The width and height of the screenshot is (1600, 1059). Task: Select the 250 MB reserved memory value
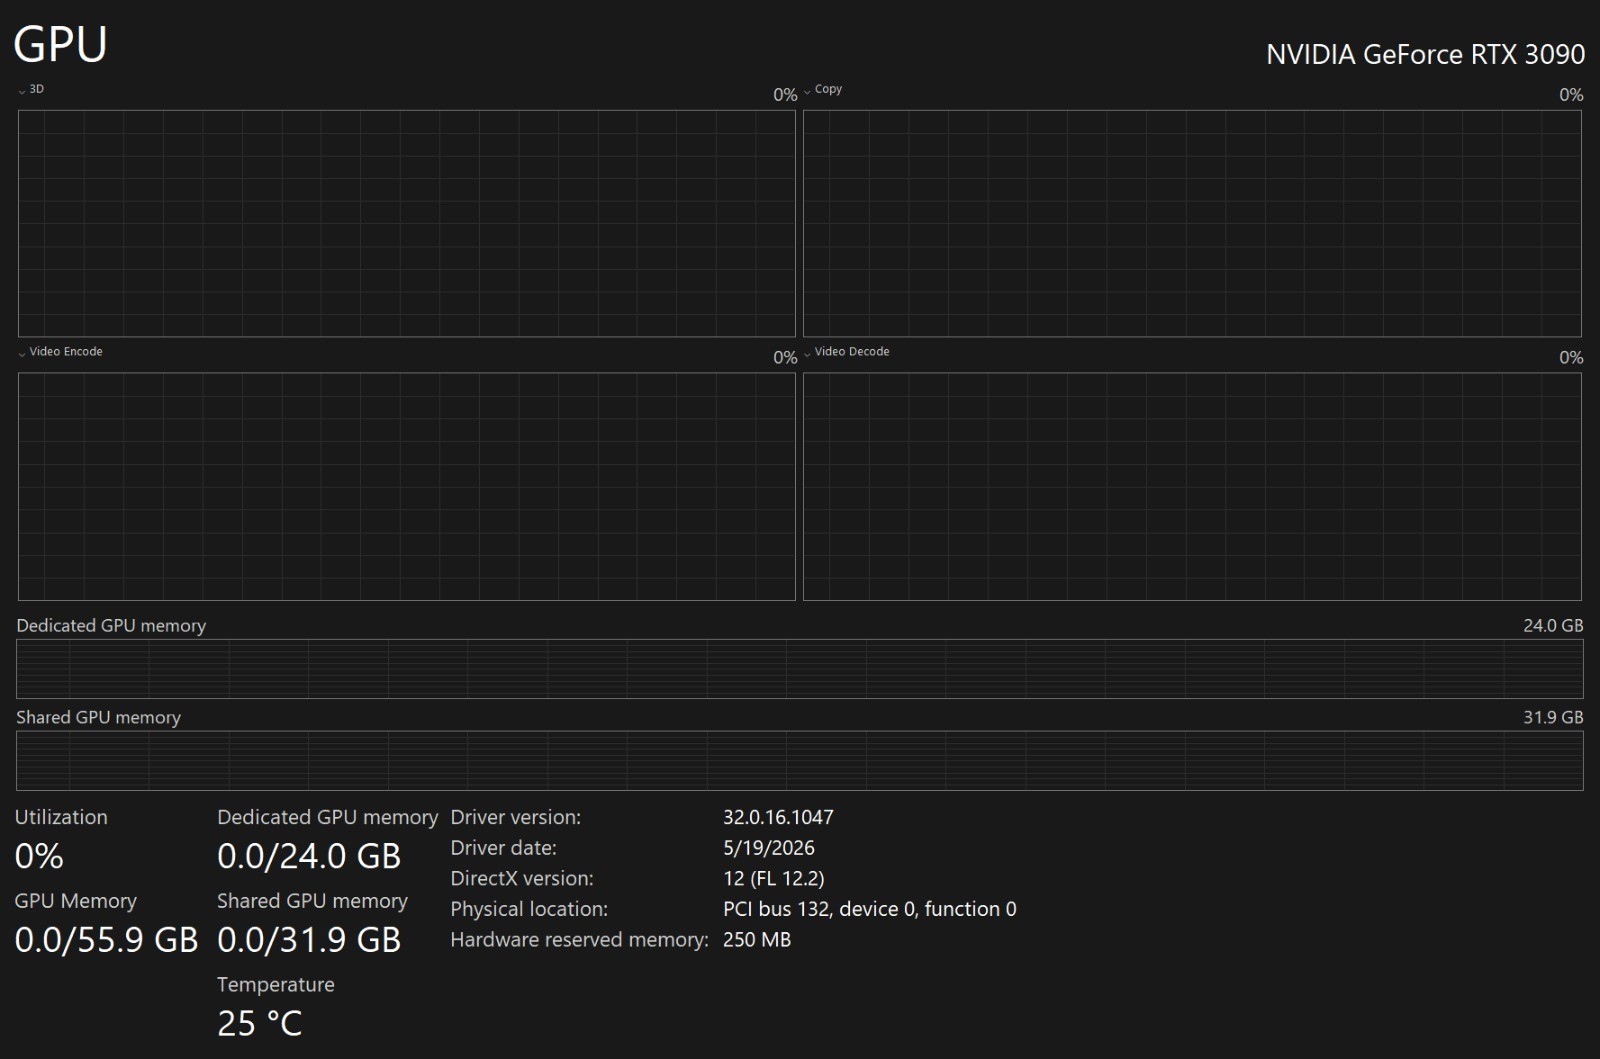point(757,940)
